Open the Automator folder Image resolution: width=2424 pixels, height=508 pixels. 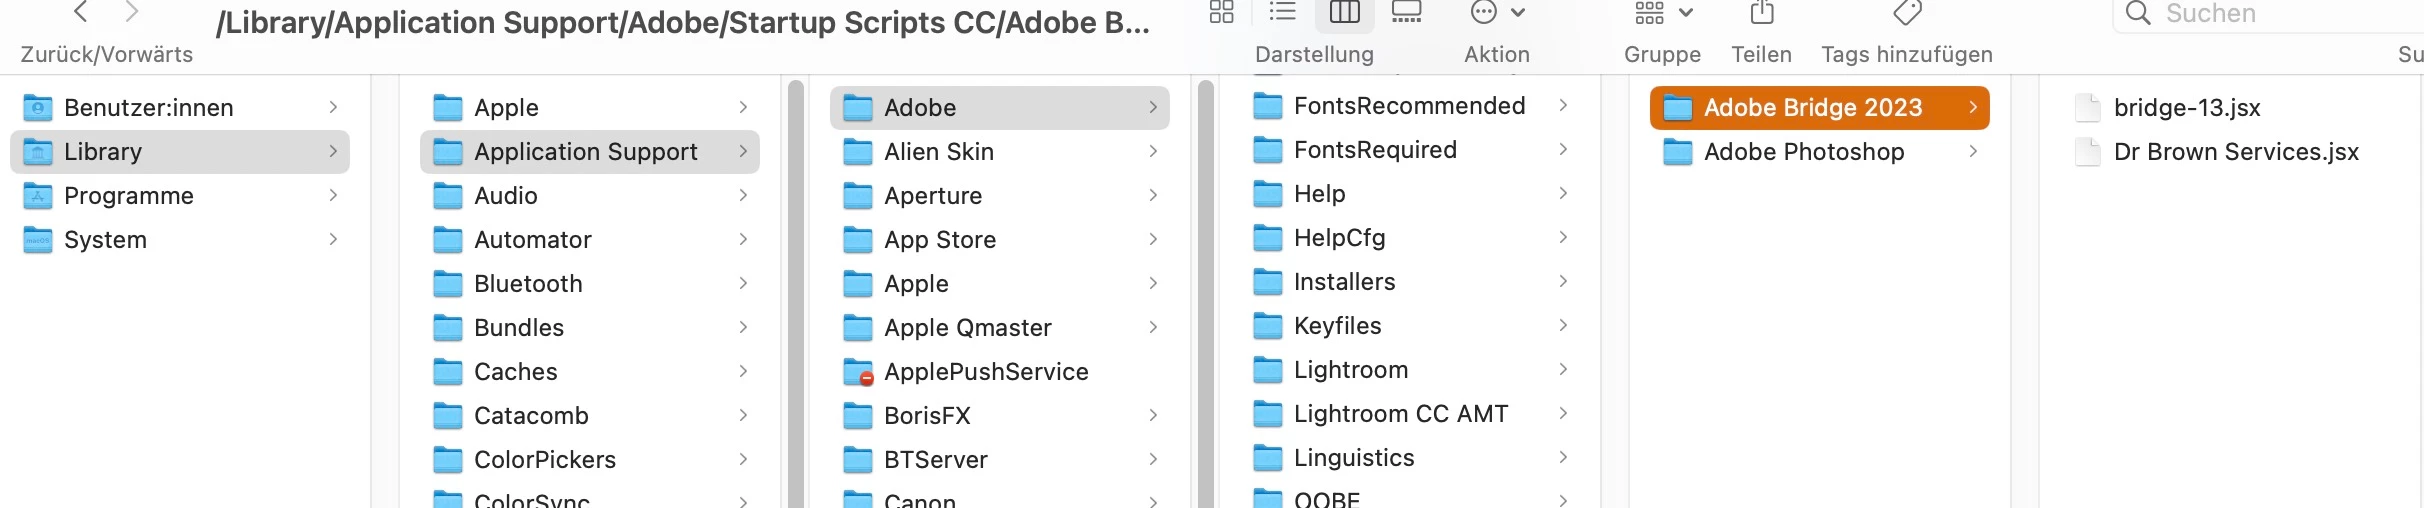tap(590, 239)
